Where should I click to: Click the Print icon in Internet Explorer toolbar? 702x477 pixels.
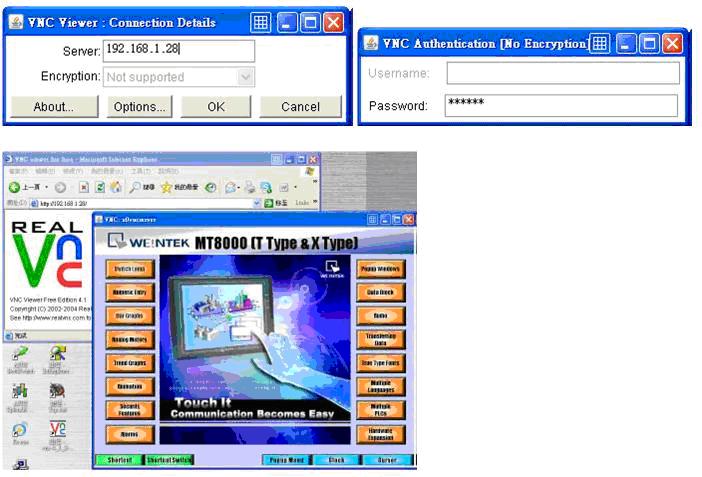pyautogui.click(x=250, y=187)
